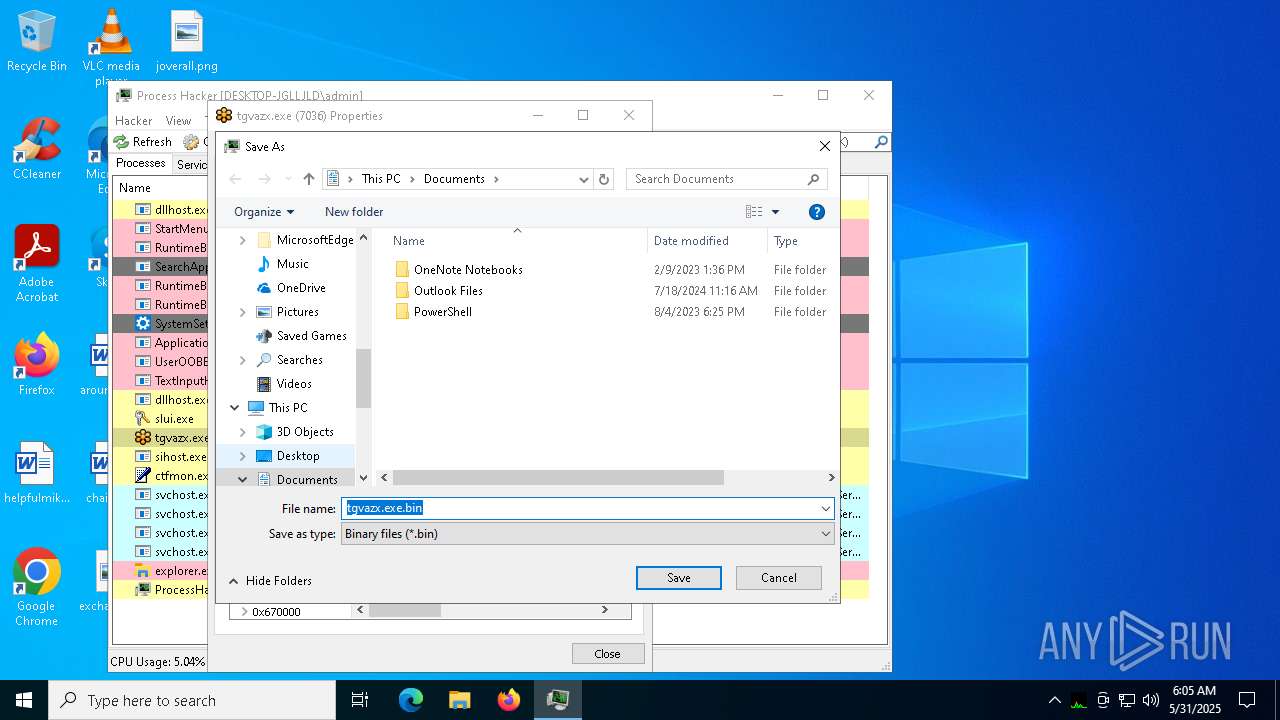Expand the 3D Objects tree node

243,432
